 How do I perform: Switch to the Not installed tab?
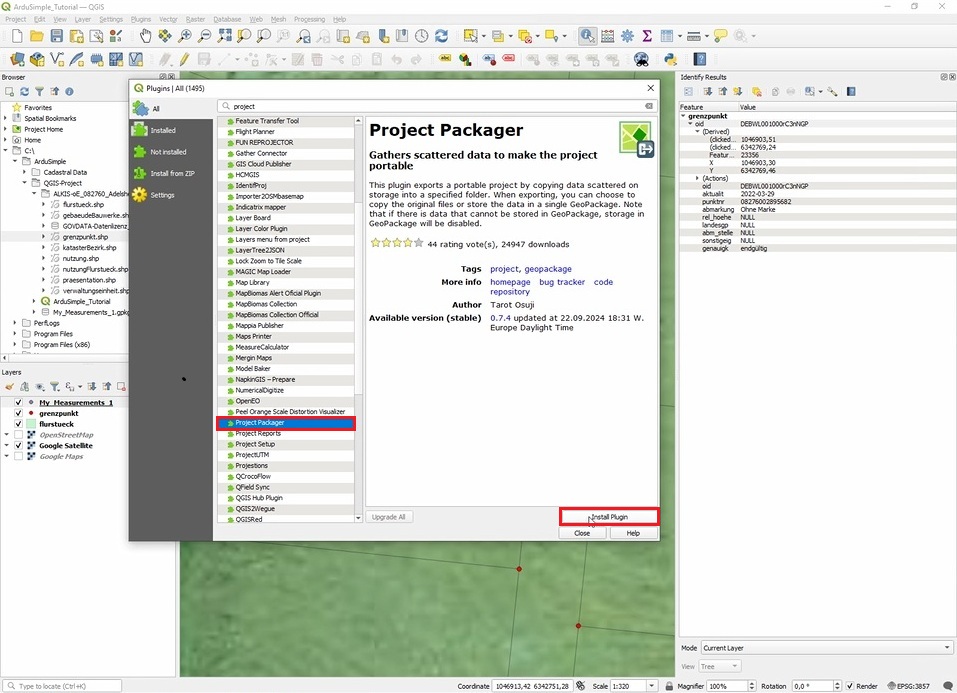click(x=168, y=152)
